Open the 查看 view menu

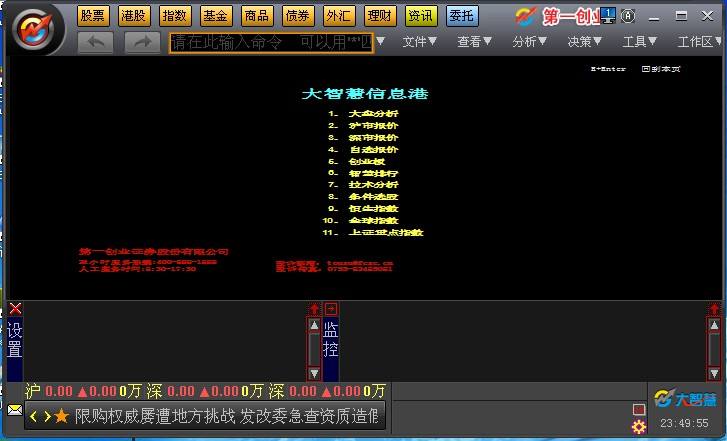(474, 42)
